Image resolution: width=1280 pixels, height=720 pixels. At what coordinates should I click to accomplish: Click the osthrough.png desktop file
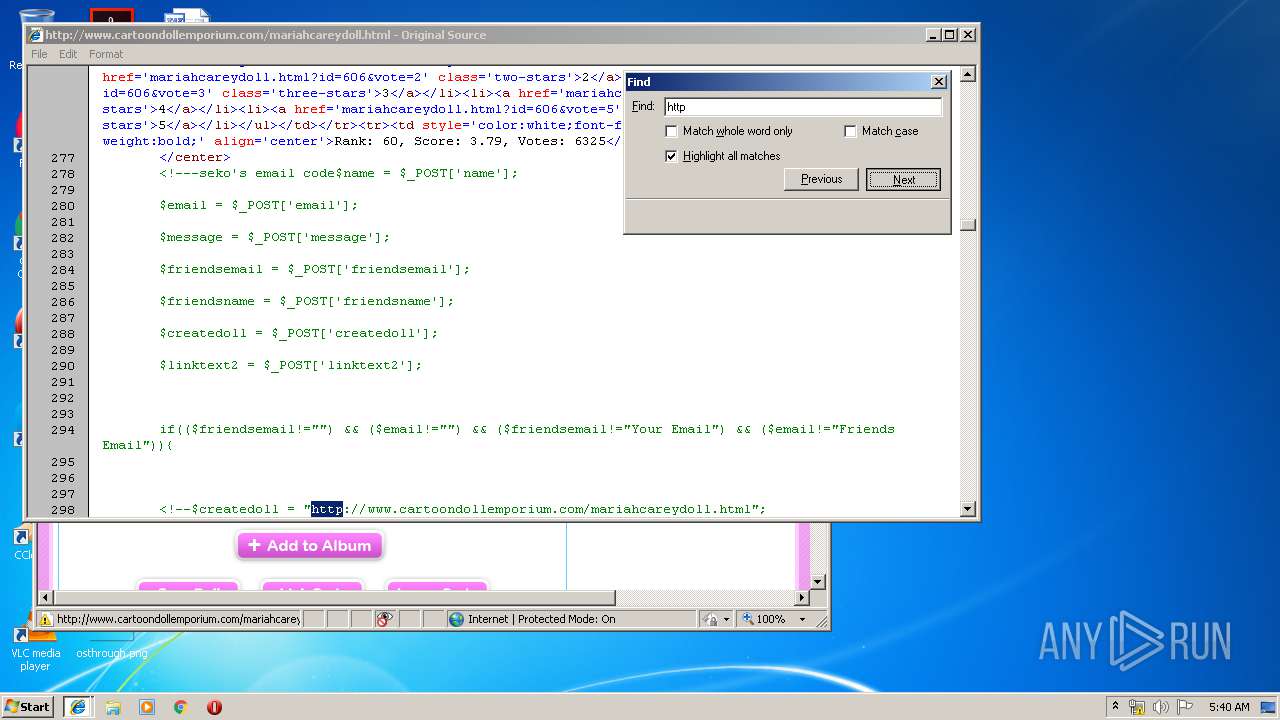pyautogui.click(x=111, y=653)
